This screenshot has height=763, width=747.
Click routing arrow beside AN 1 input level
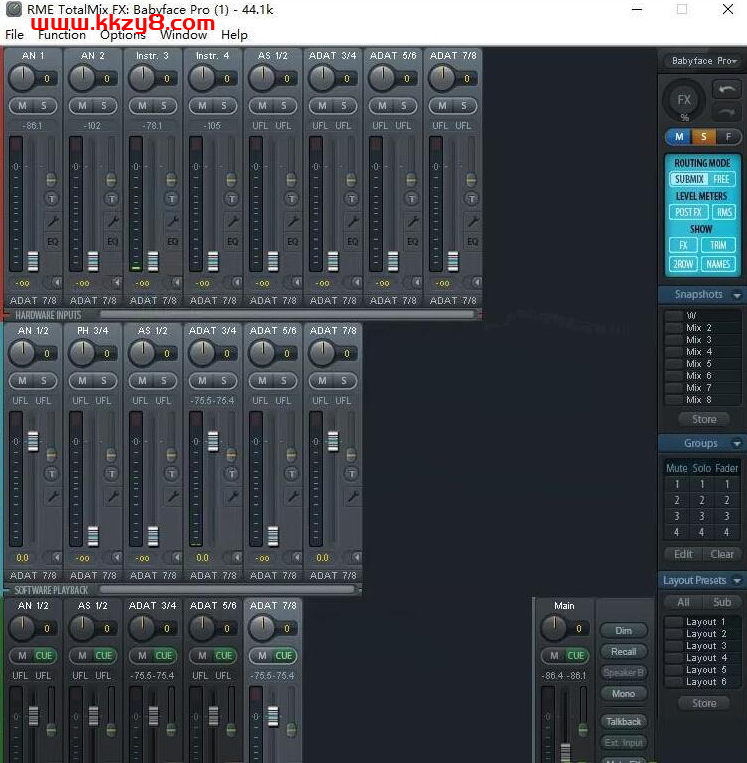(x=56, y=282)
